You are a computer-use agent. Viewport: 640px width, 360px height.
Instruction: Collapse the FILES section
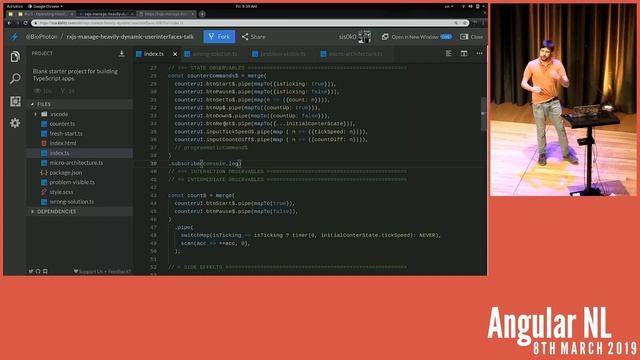[x=80, y=104]
